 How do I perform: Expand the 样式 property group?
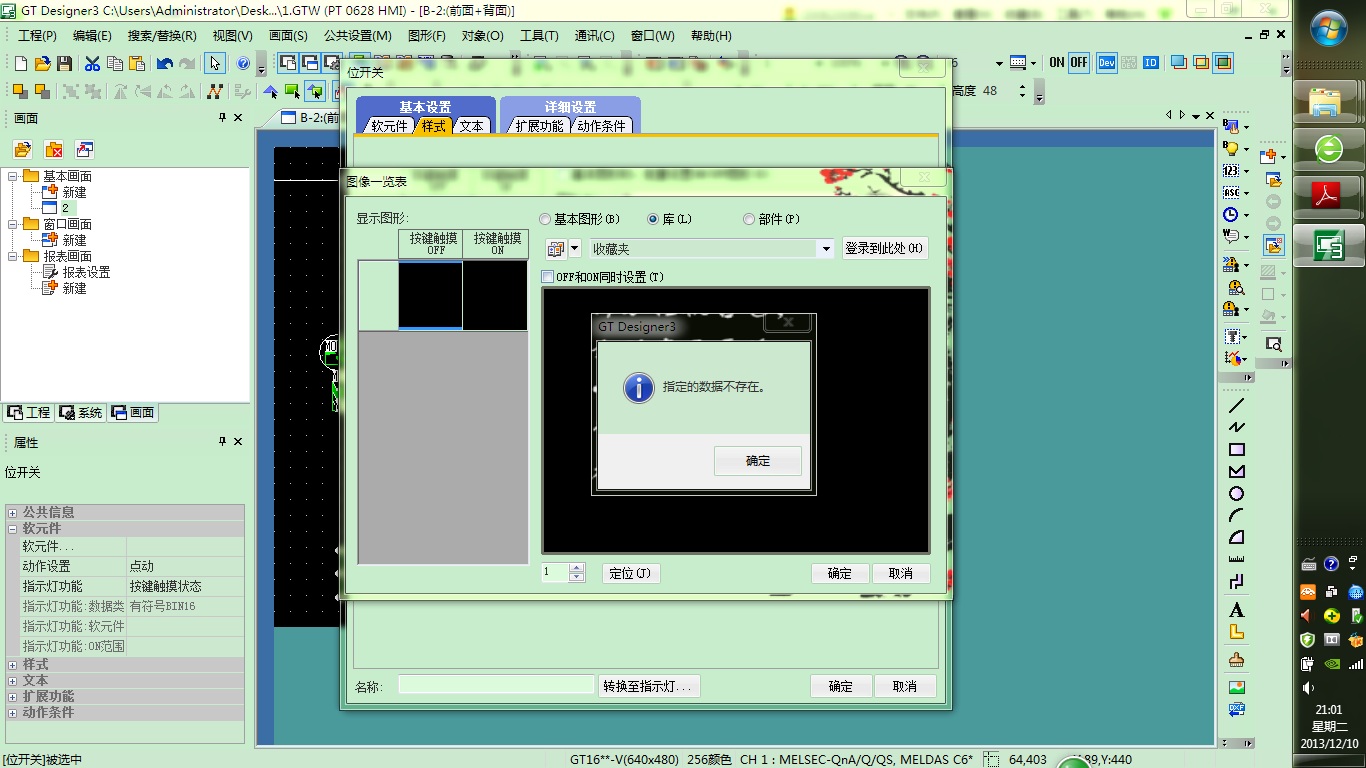(x=13, y=664)
